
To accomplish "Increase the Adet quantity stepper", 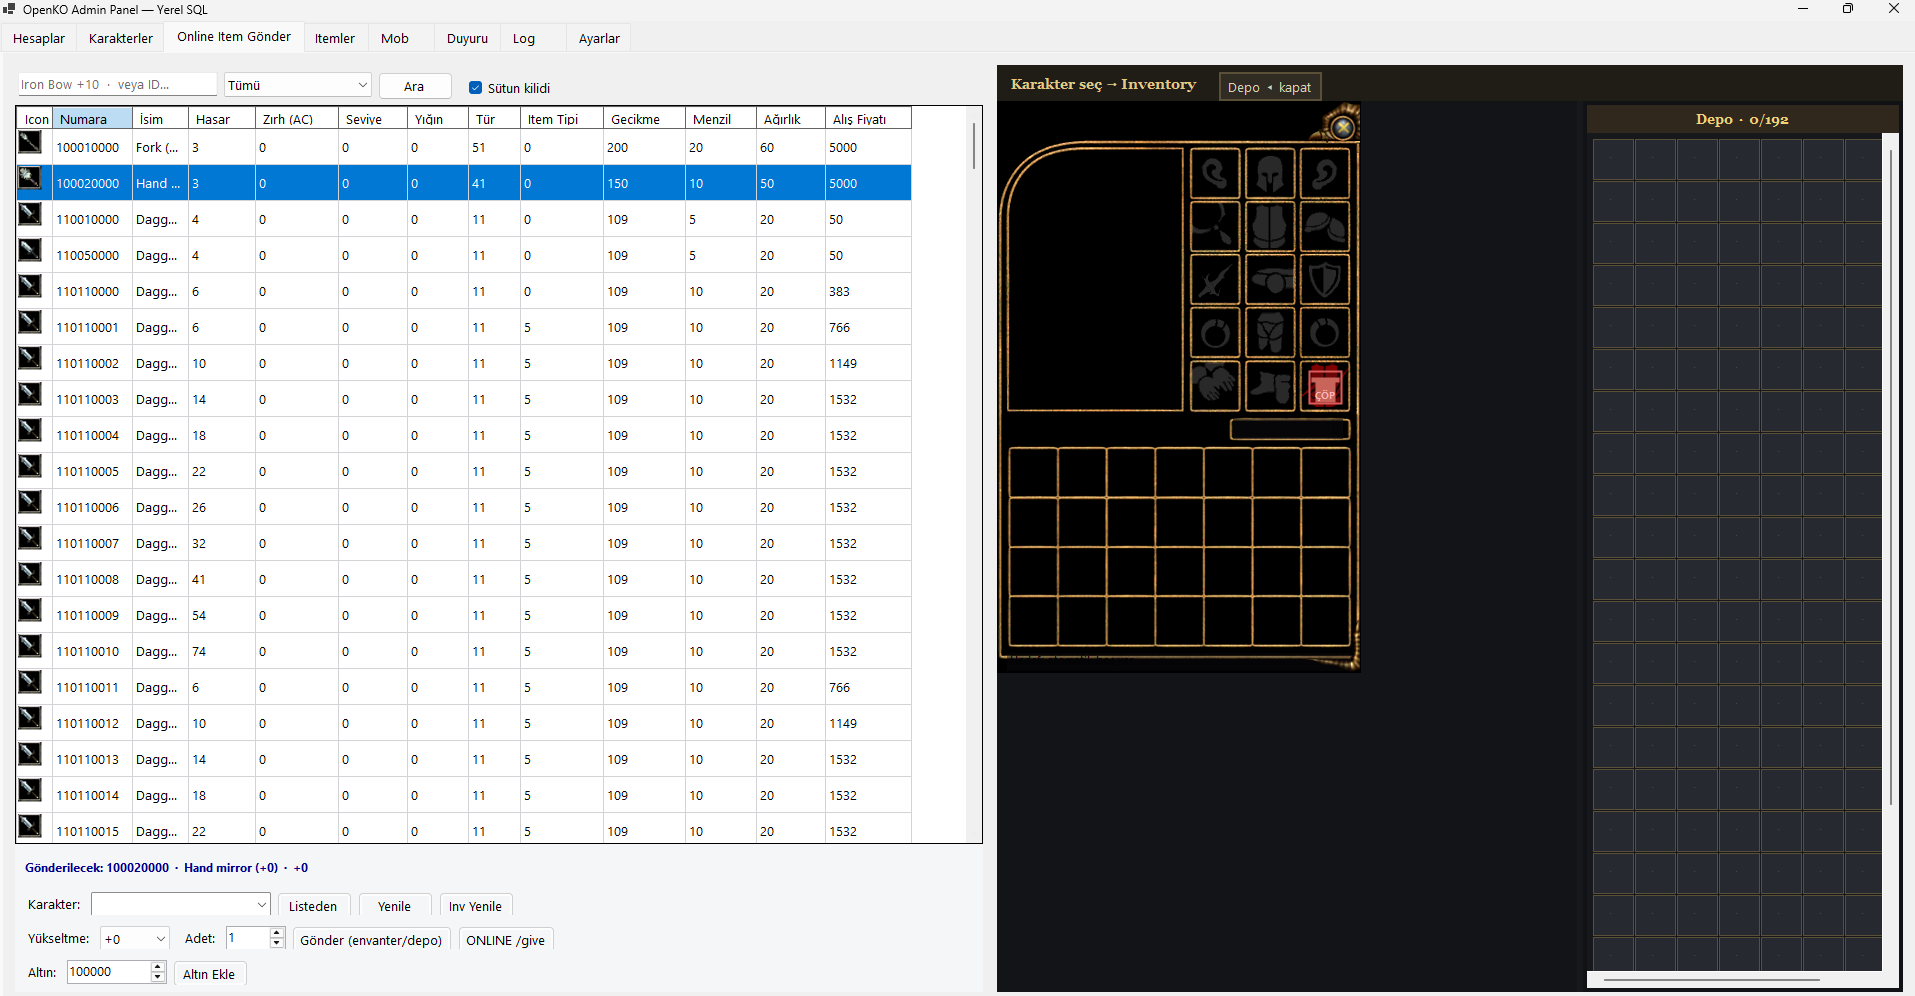I will coord(277,933).
